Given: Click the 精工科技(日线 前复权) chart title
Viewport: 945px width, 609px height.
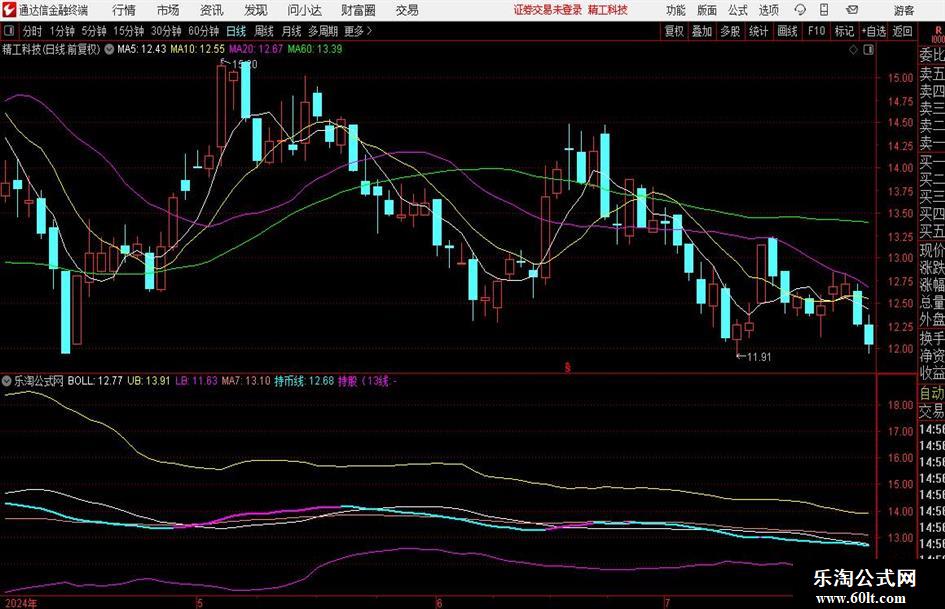Looking at the screenshot, I should coord(51,49).
